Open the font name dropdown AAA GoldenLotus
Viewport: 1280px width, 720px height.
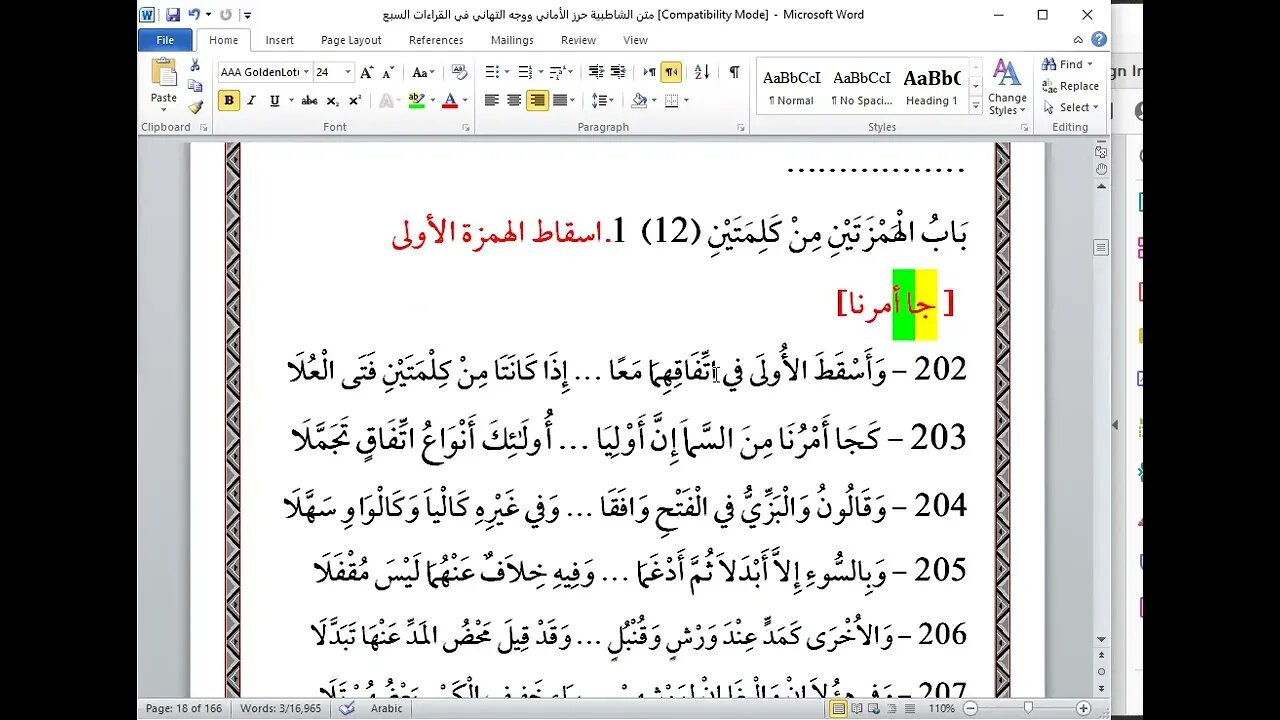305,72
